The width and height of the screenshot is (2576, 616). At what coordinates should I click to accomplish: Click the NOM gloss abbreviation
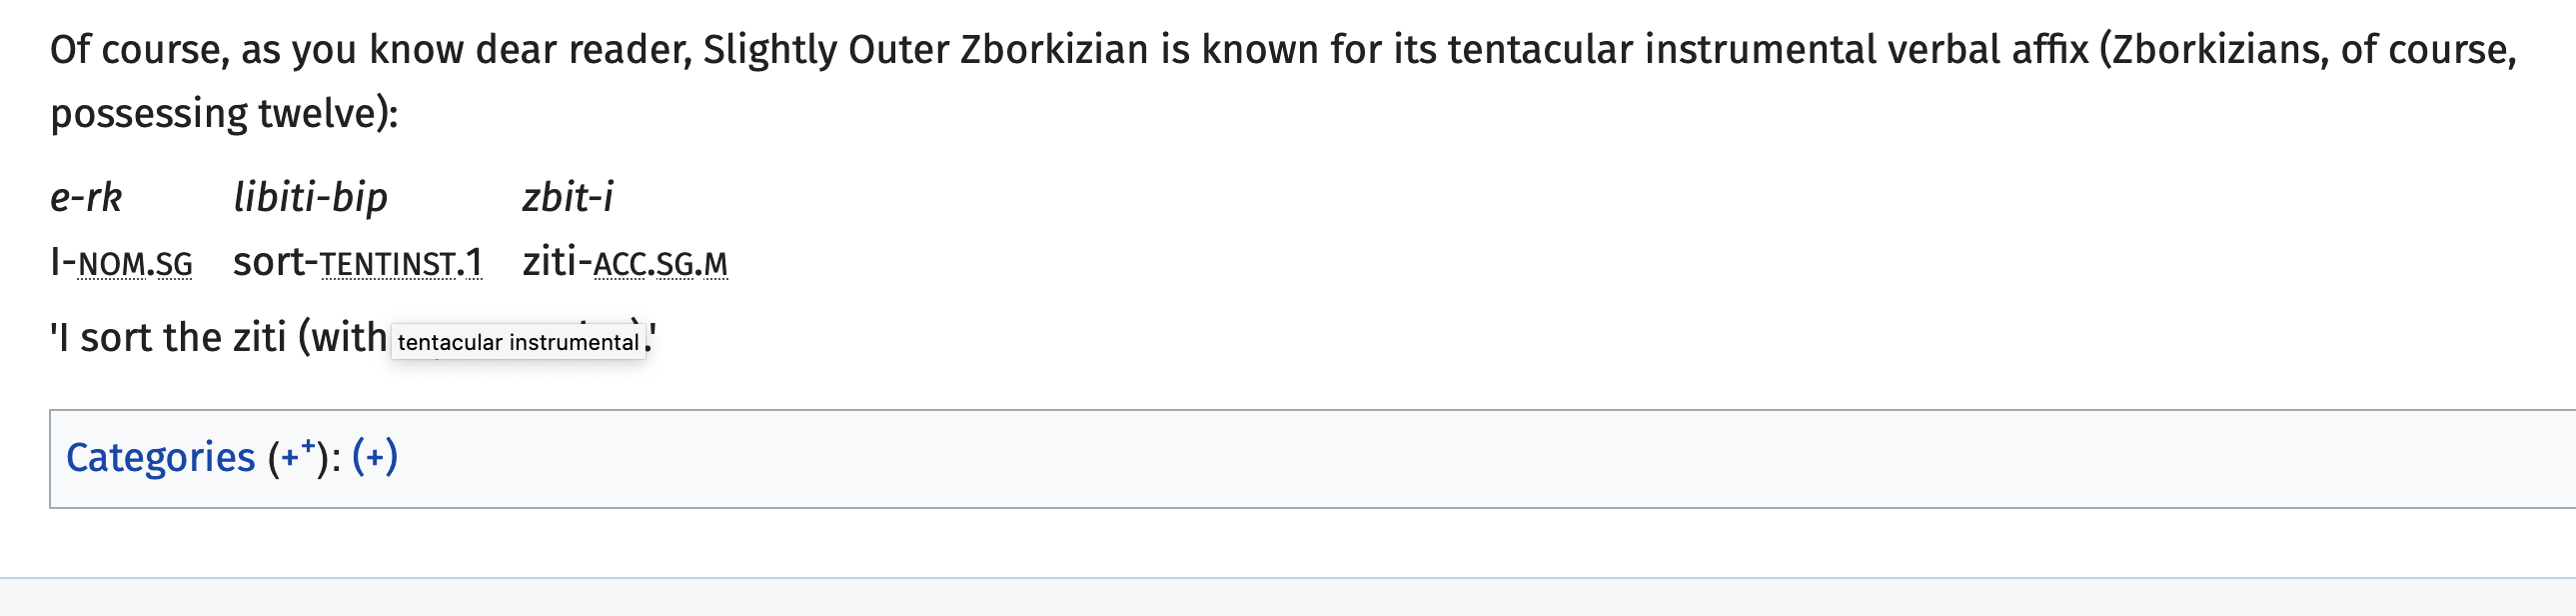point(111,264)
